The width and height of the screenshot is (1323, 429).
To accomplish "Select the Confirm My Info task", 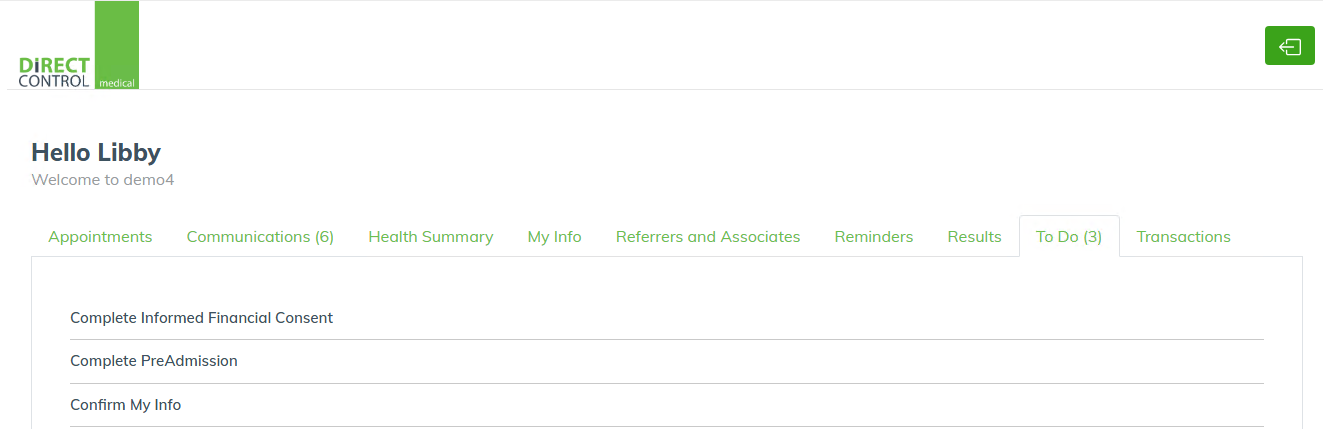I will click(125, 405).
